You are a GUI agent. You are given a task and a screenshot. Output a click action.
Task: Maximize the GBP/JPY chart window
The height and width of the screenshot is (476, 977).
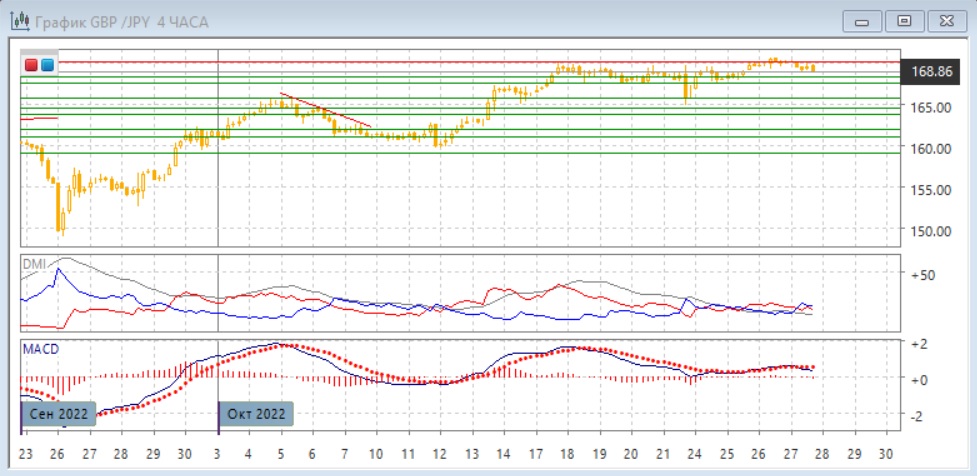904,21
